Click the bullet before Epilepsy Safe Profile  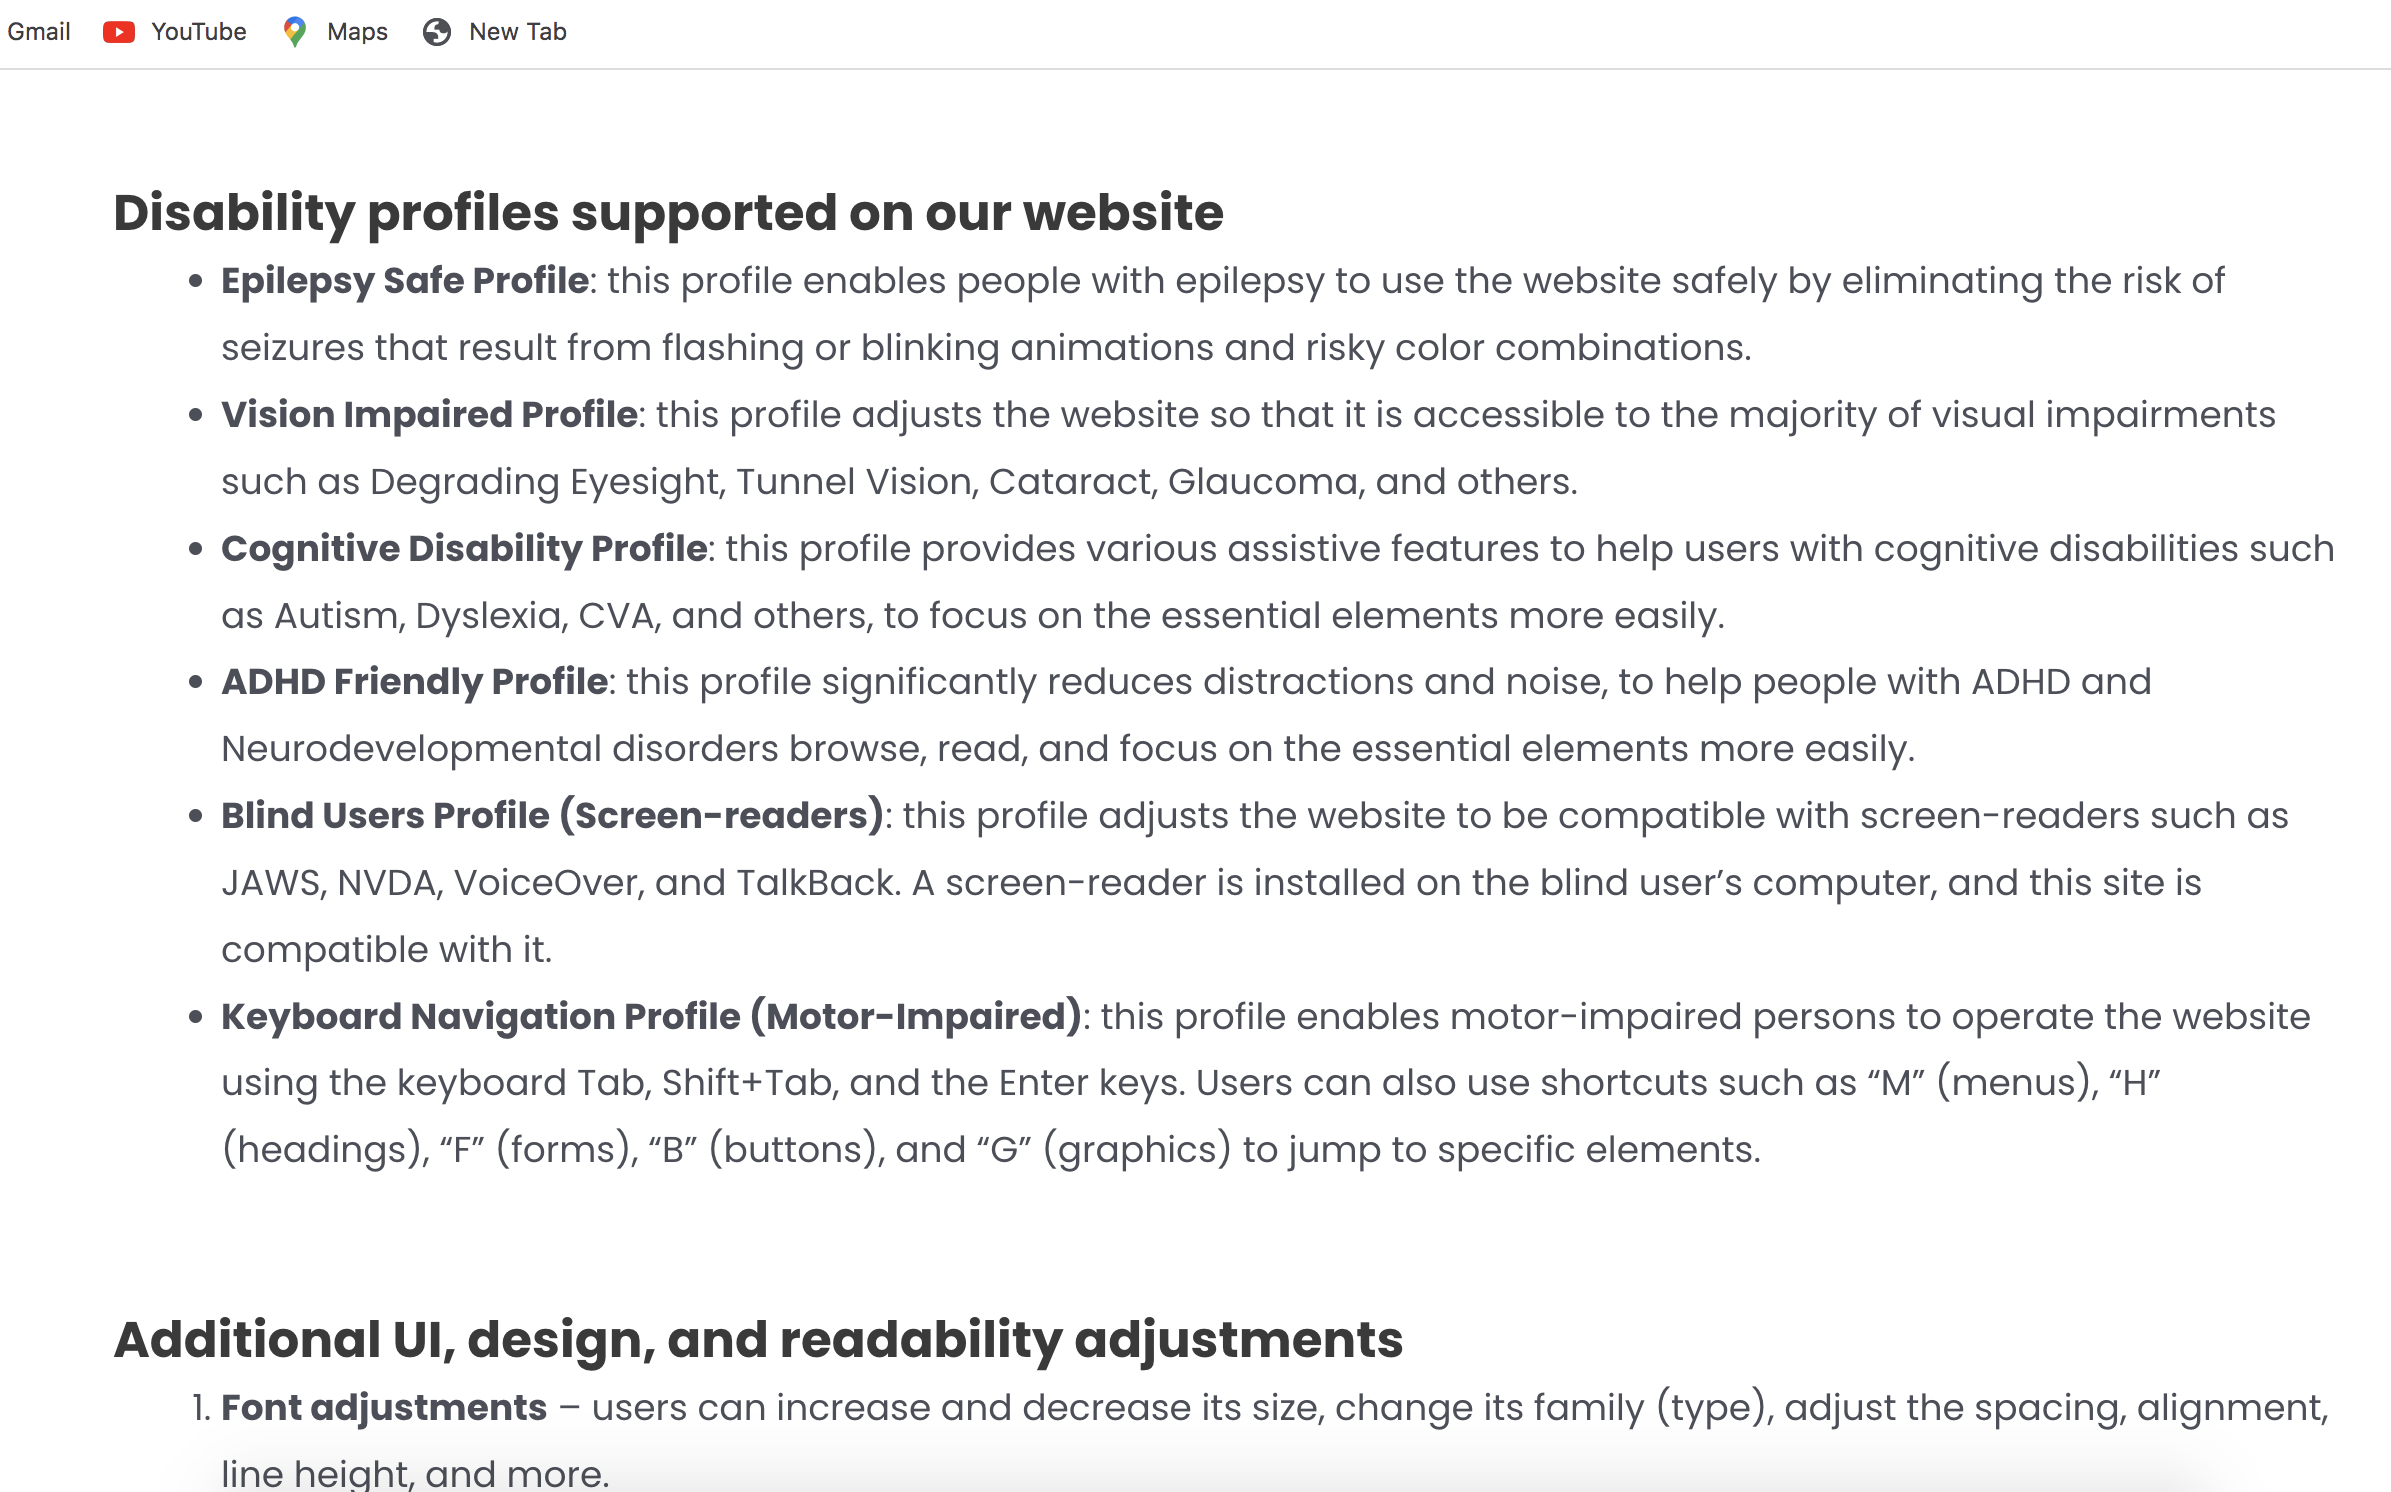[x=196, y=282]
